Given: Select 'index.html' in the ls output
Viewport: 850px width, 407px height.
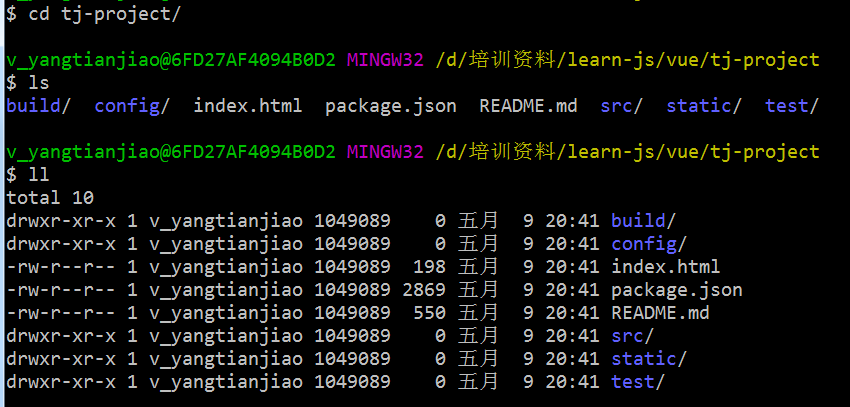Looking at the screenshot, I should coord(248,106).
